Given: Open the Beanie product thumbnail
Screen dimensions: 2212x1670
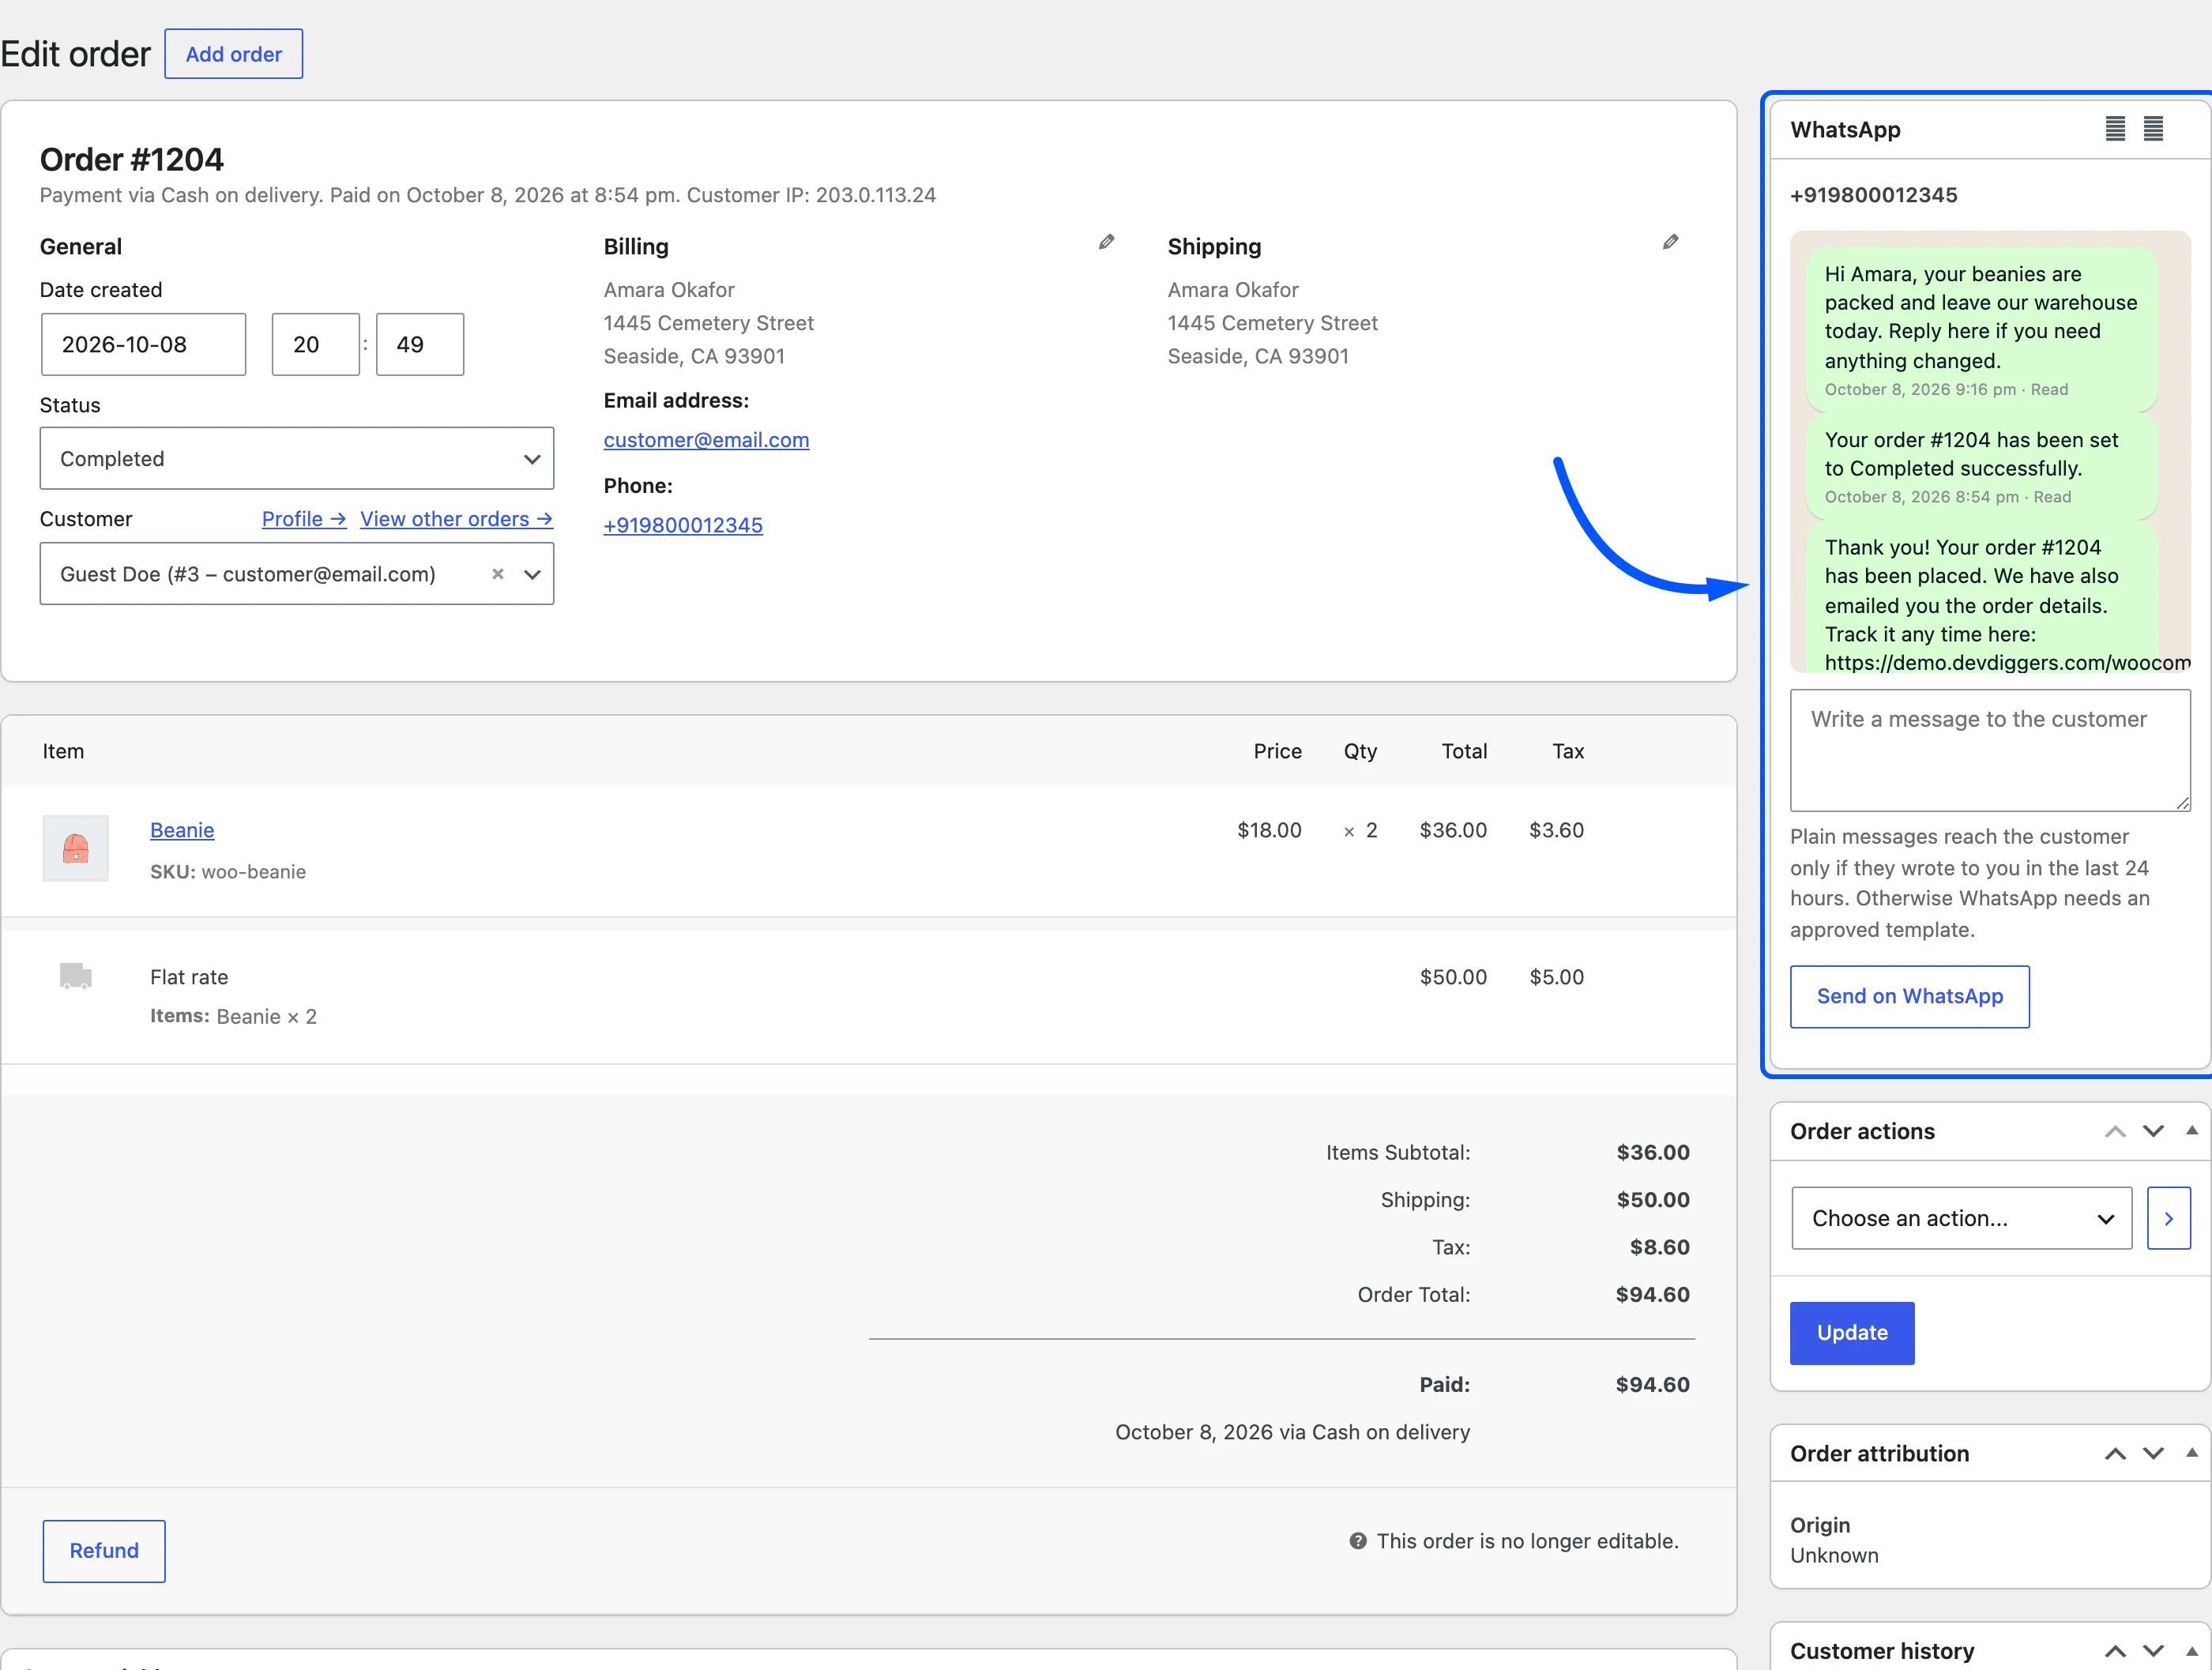Looking at the screenshot, I should [x=75, y=848].
